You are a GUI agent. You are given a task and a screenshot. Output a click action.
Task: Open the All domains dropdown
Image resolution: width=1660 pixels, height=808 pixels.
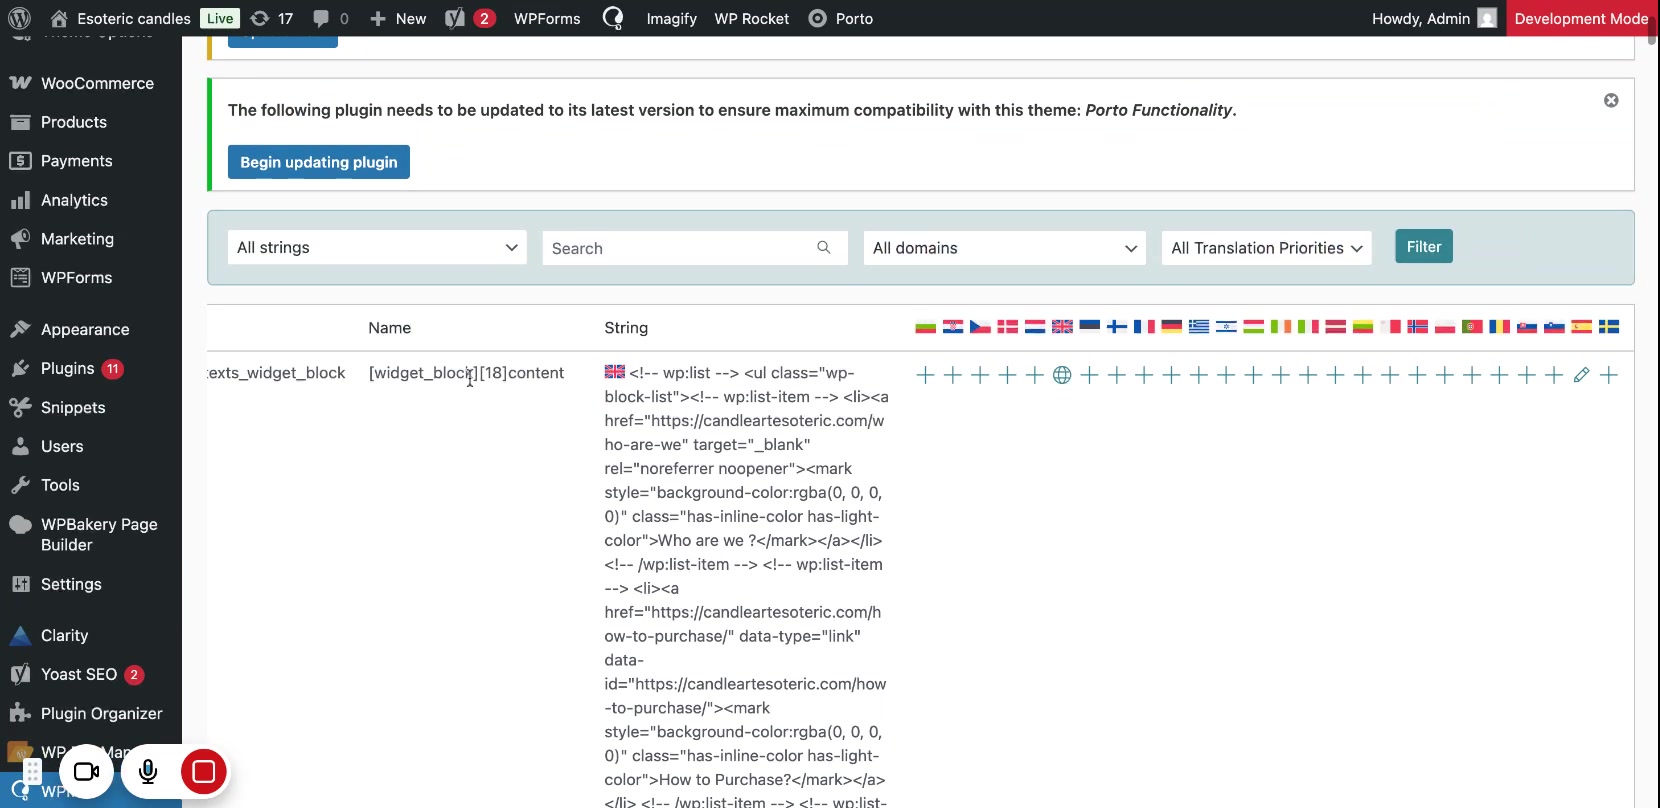(x=1004, y=248)
